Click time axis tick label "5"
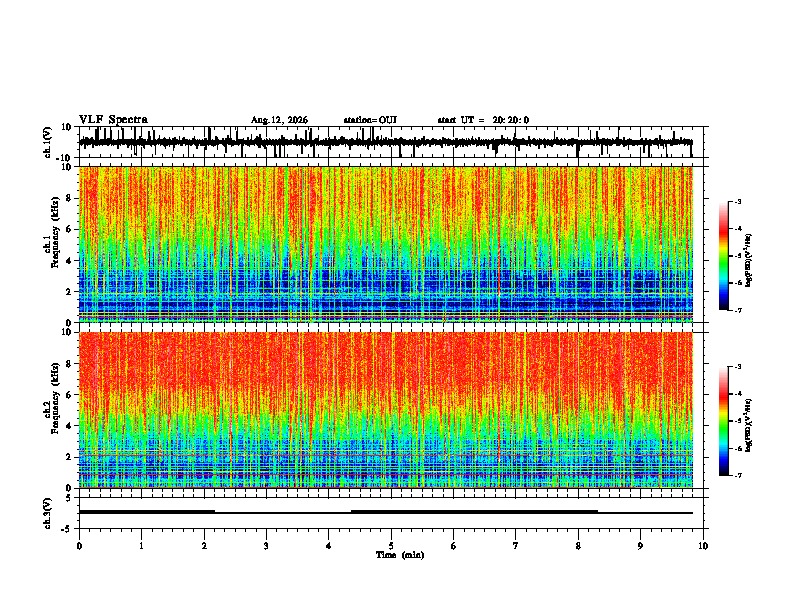Viewport: 792px width, 612px height. [391, 546]
